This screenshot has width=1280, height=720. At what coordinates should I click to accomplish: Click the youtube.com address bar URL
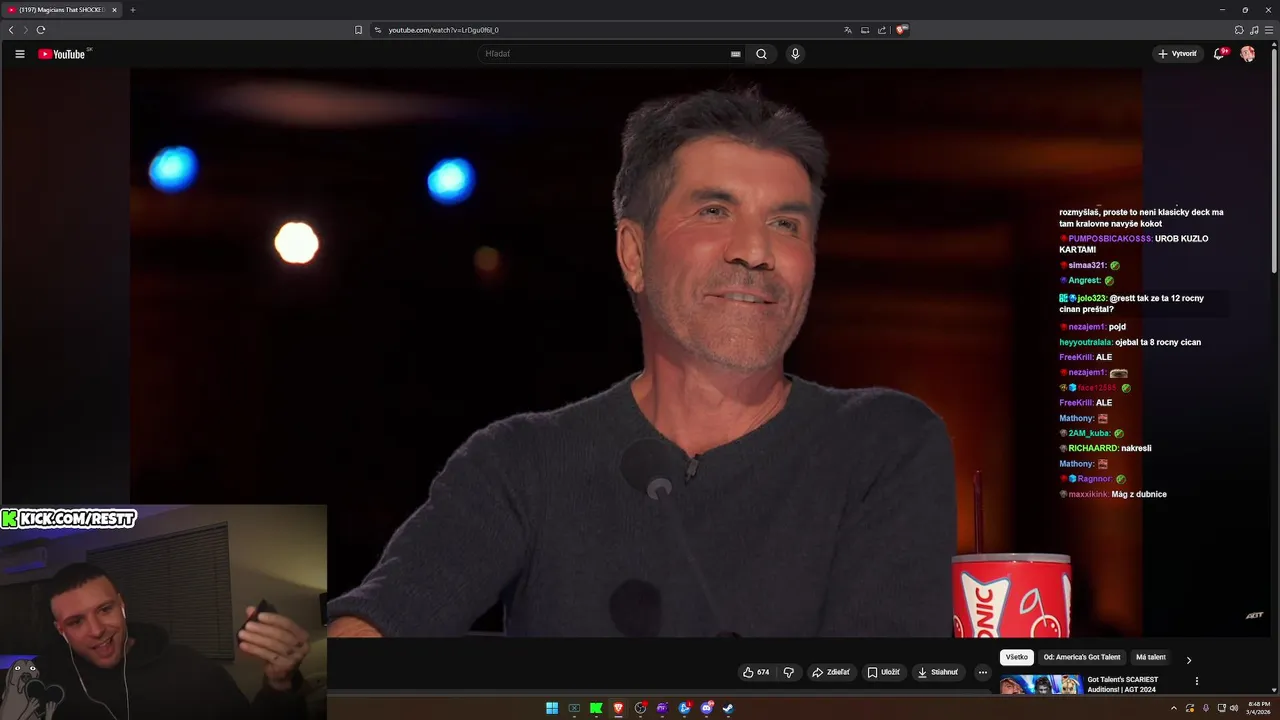[443, 30]
